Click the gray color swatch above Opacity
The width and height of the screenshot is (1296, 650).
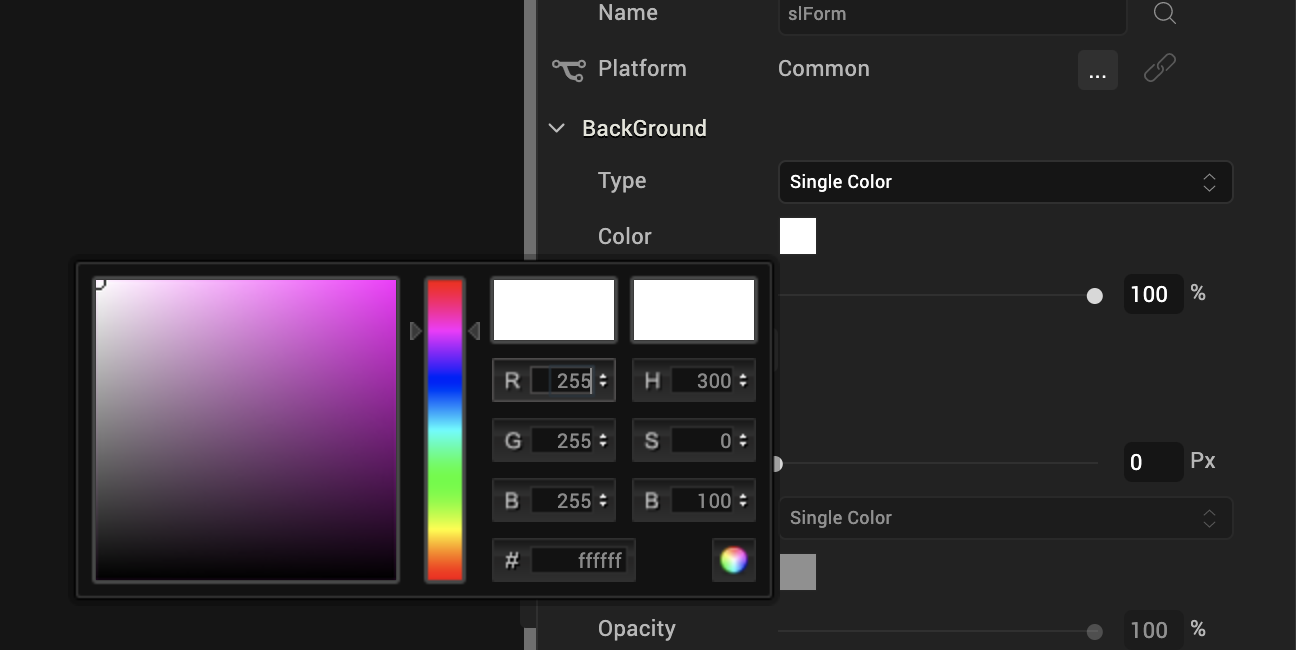click(798, 572)
